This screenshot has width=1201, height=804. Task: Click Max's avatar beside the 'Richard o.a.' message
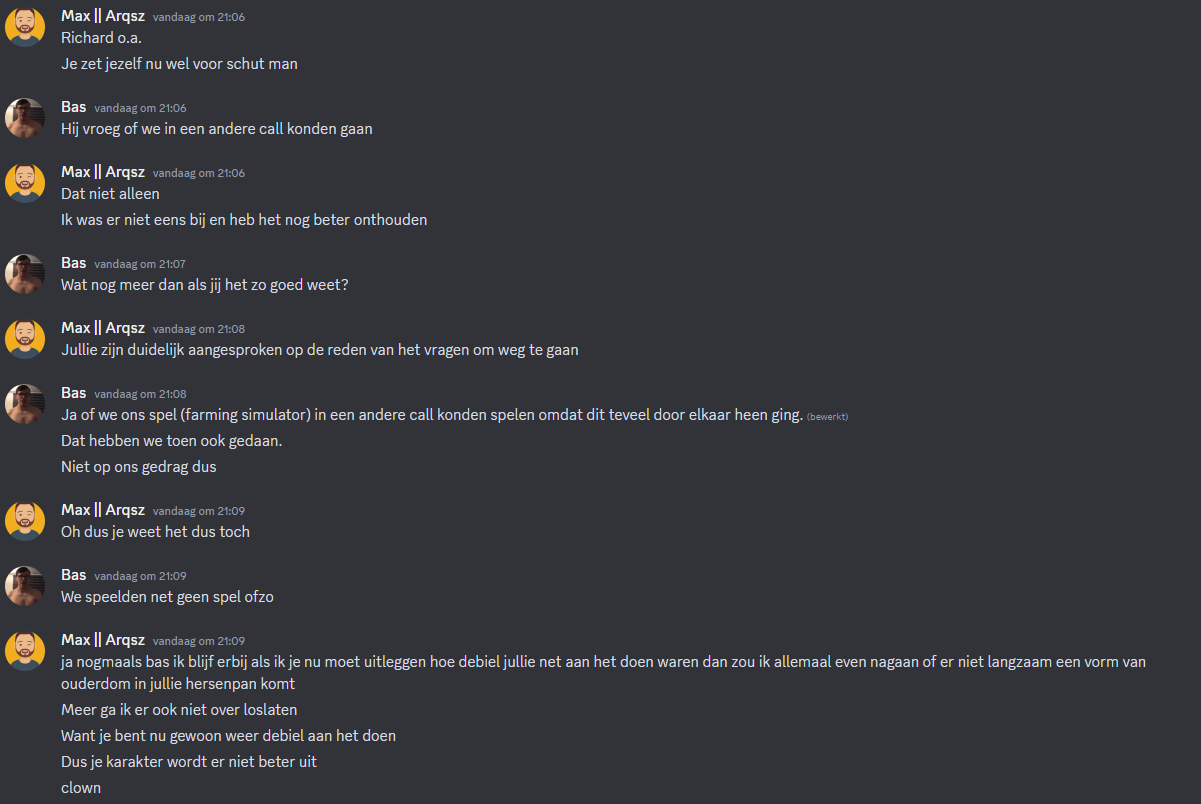click(x=25, y=27)
